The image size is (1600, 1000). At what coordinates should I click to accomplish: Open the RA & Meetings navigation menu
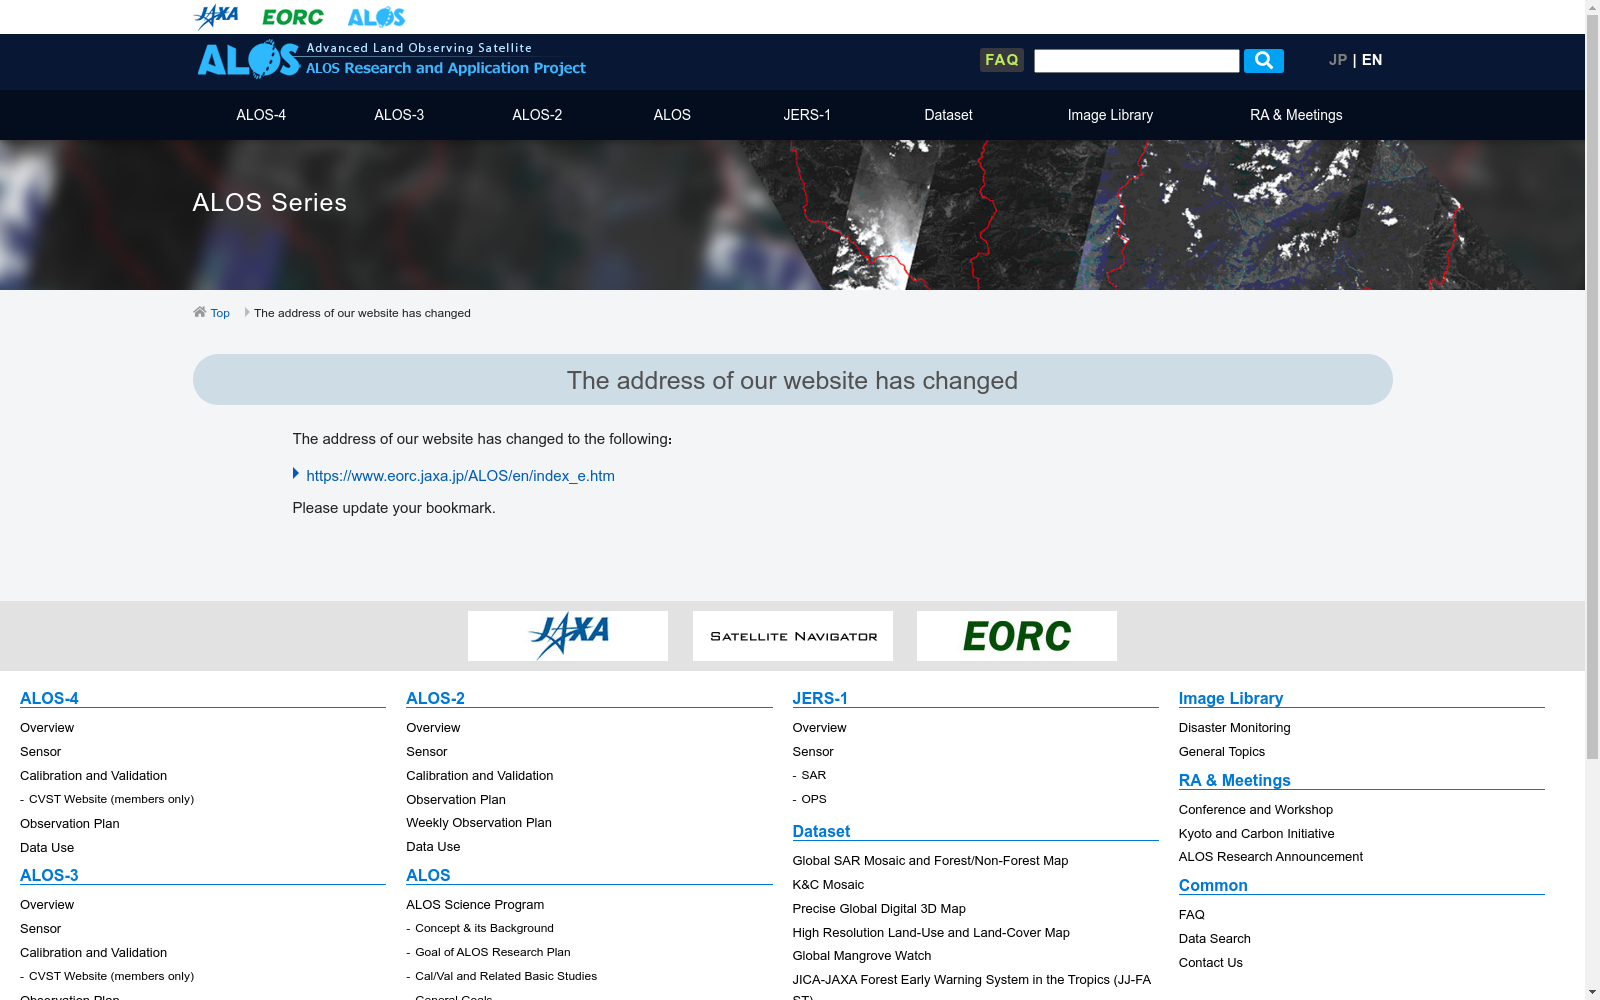tap(1296, 115)
